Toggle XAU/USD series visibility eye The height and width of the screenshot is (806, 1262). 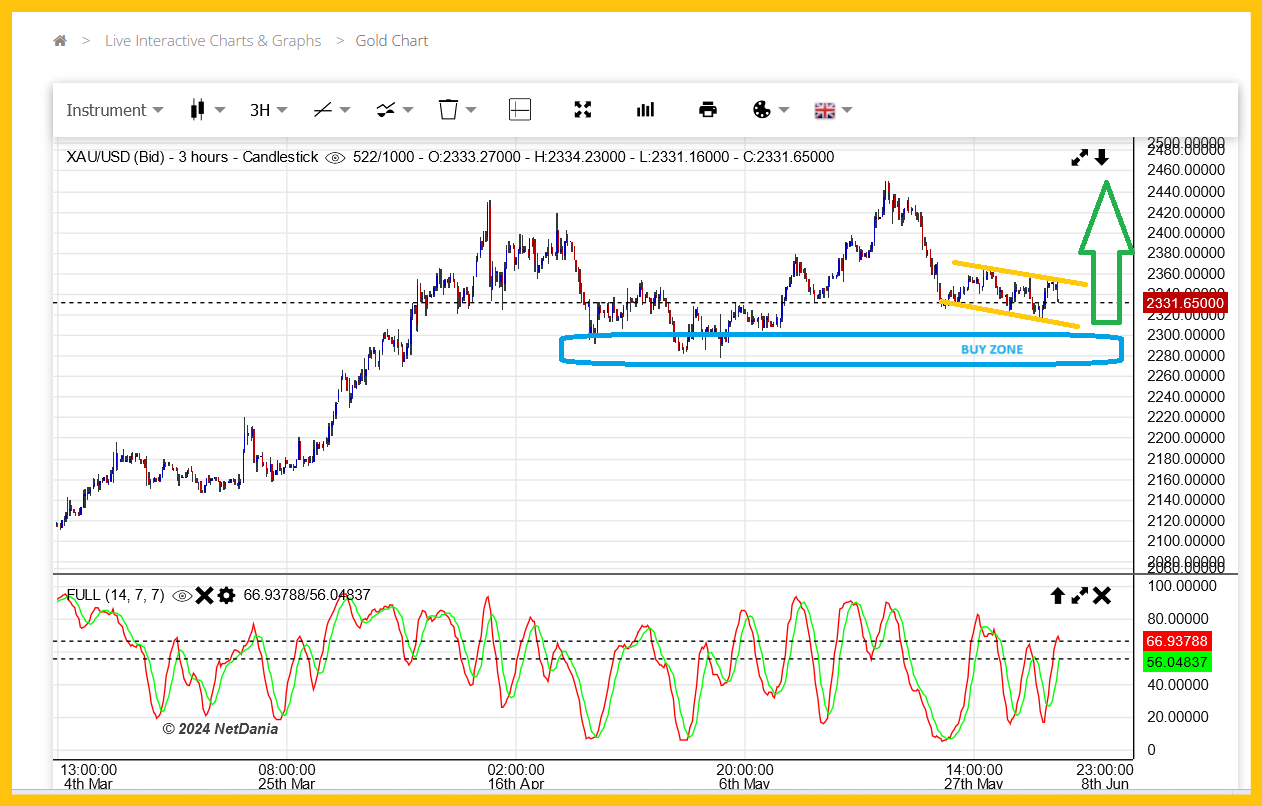(335, 157)
